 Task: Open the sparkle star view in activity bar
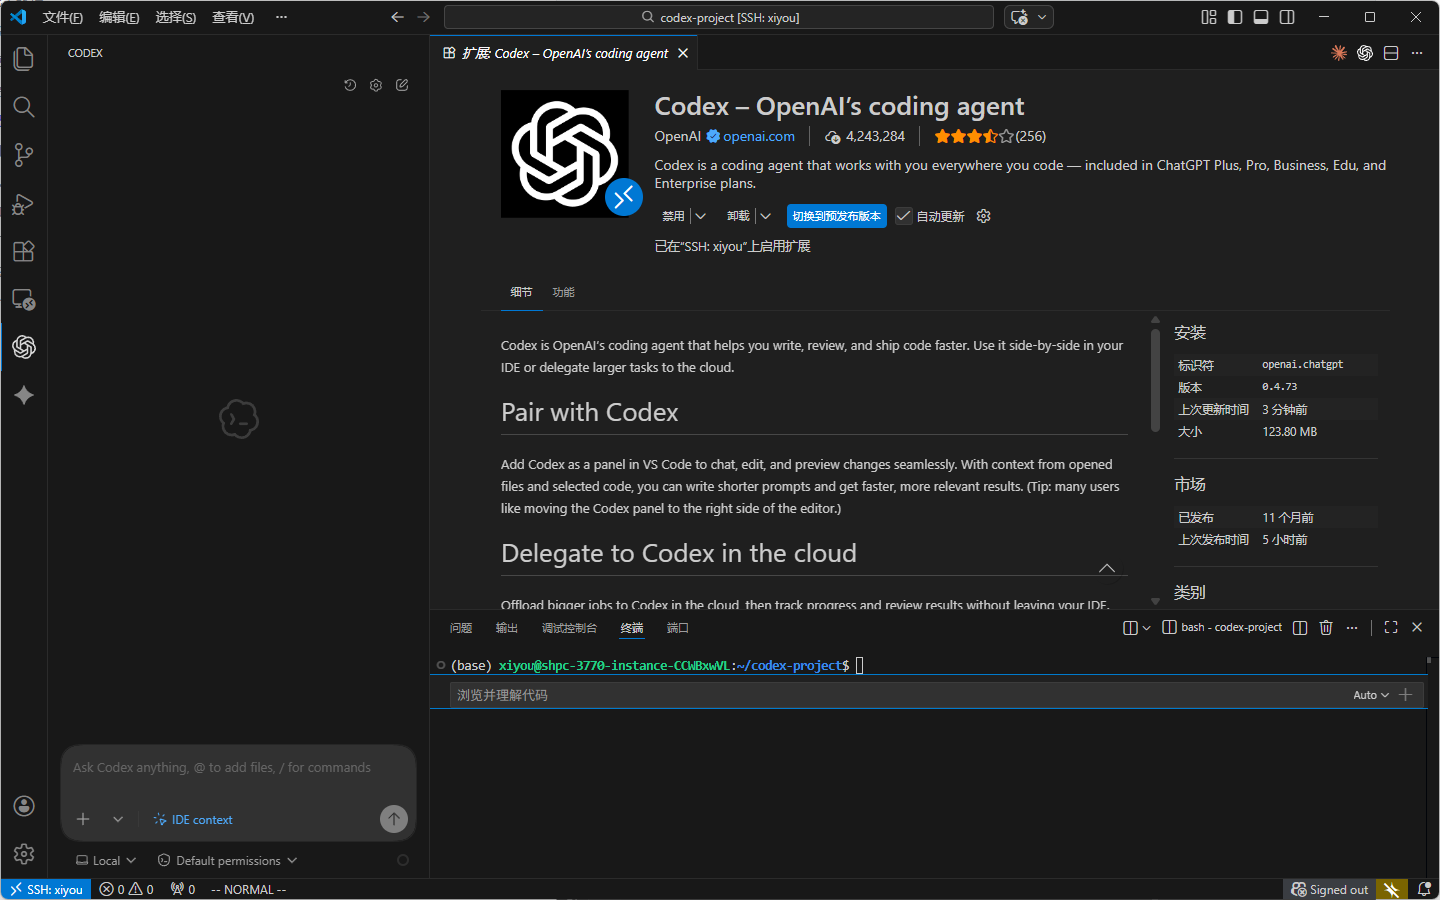pos(24,395)
